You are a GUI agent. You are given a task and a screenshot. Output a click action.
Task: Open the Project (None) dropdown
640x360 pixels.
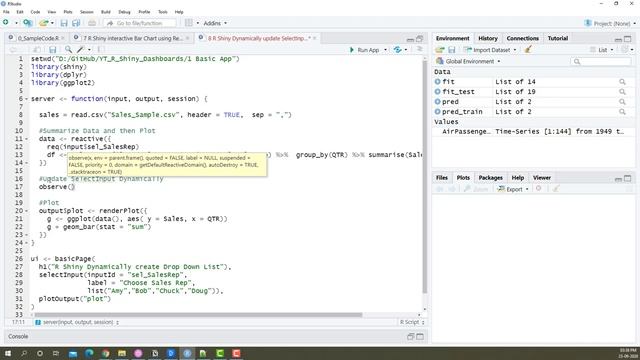pyautogui.click(x=610, y=23)
